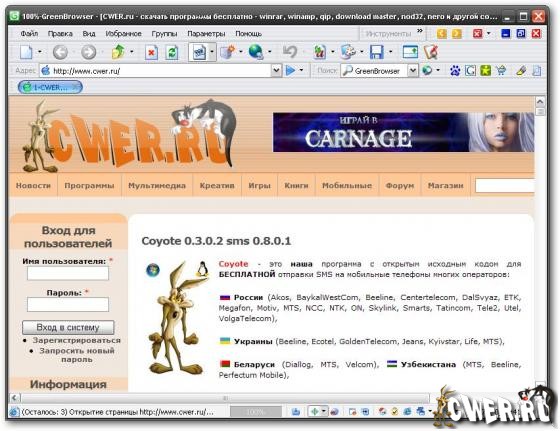Viewport: 560px width, 431px height.
Task: Go back with the Back arrow button
Action: [60, 52]
